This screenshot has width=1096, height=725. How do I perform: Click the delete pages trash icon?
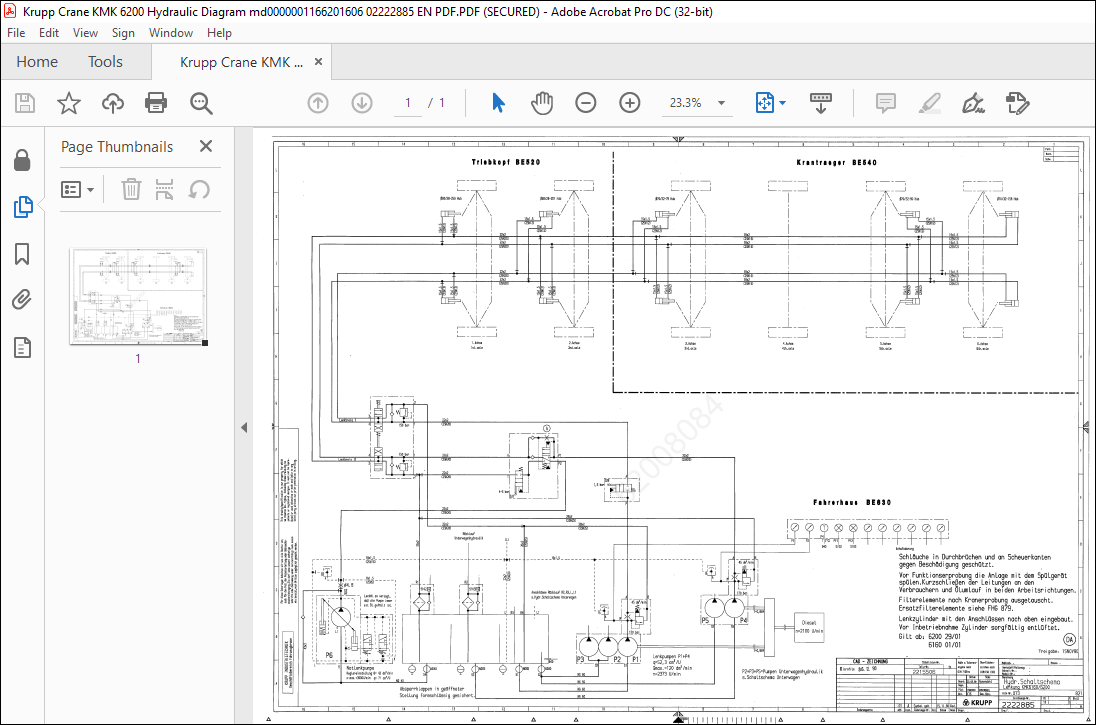tap(131, 189)
